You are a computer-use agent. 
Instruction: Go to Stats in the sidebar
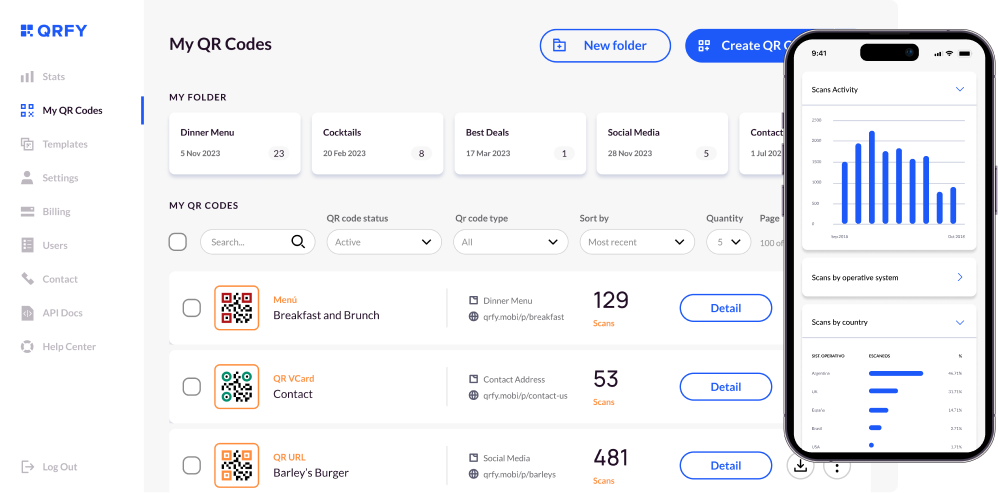[x=53, y=77]
